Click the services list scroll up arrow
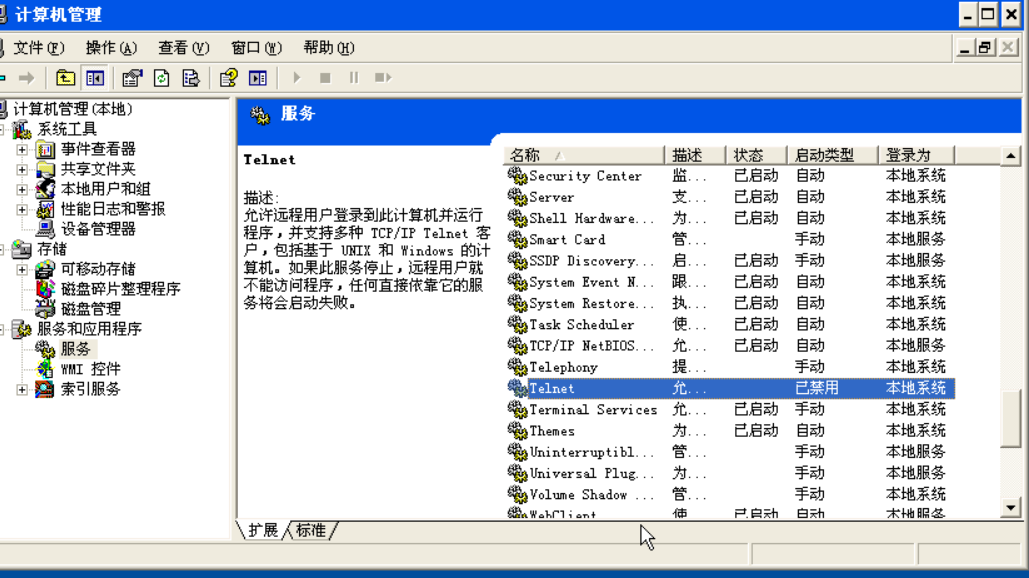The height and width of the screenshot is (578, 1029). point(1011,156)
